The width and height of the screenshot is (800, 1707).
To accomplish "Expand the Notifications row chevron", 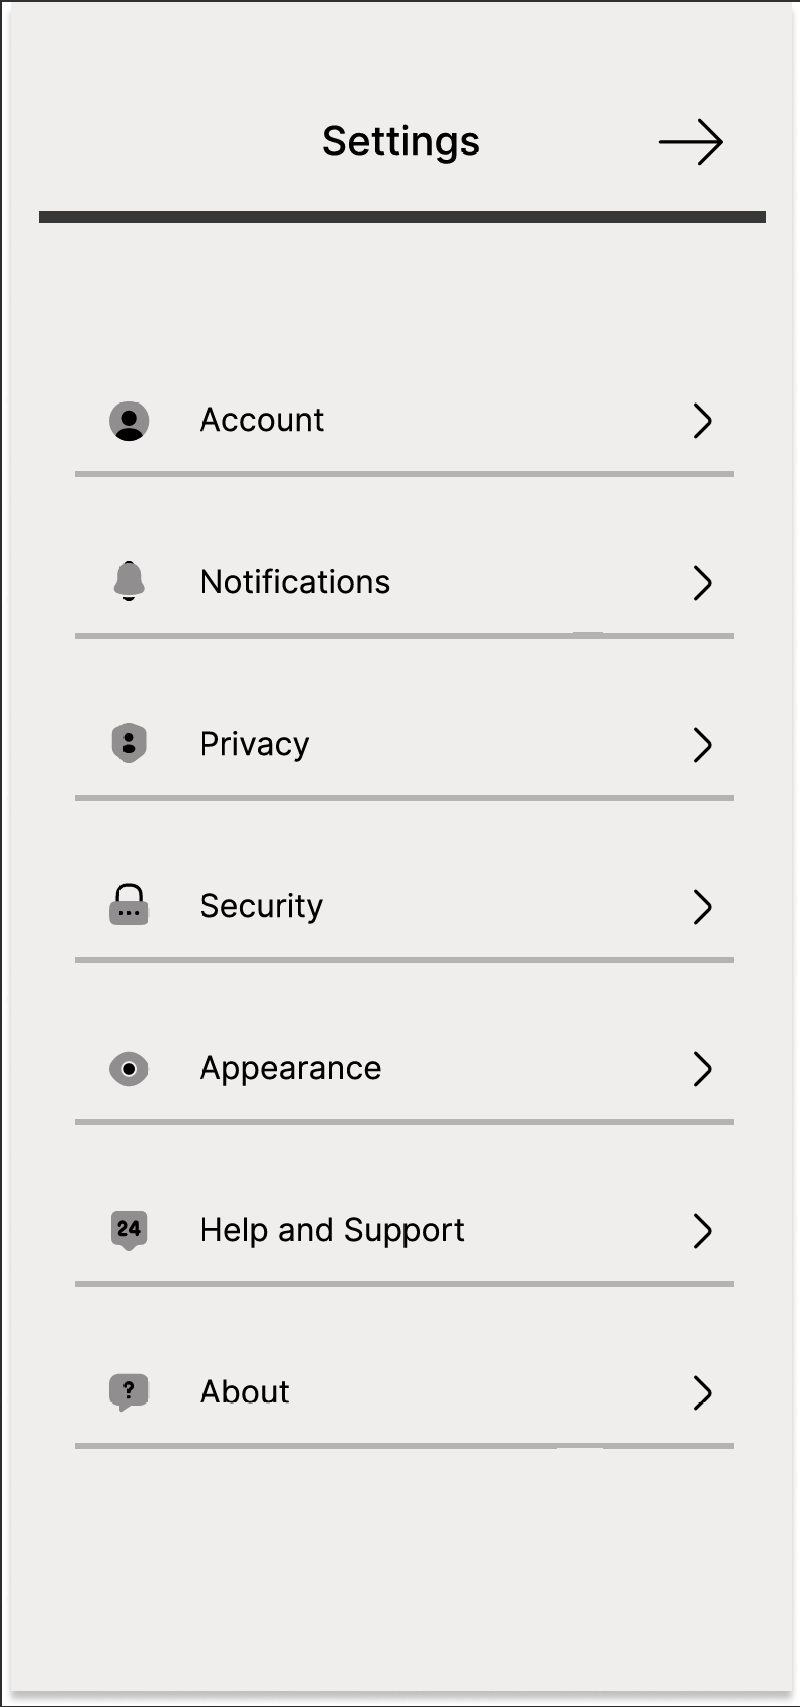I will pyautogui.click(x=703, y=583).
